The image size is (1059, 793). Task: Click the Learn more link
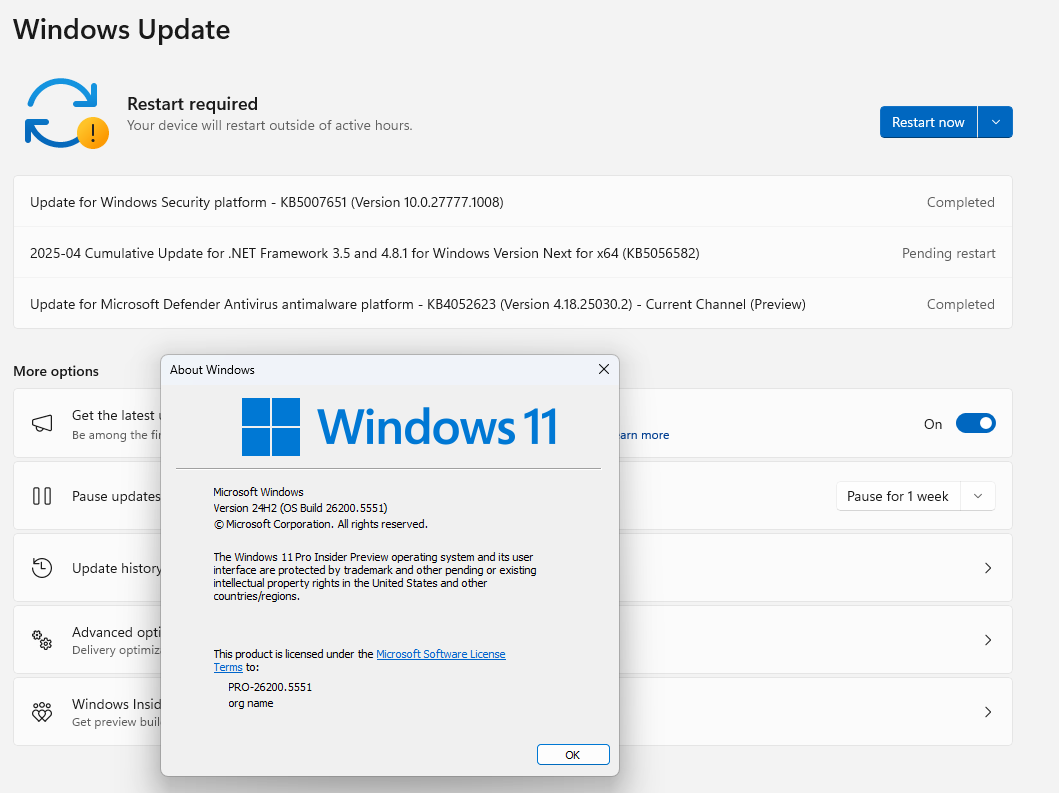644,435
